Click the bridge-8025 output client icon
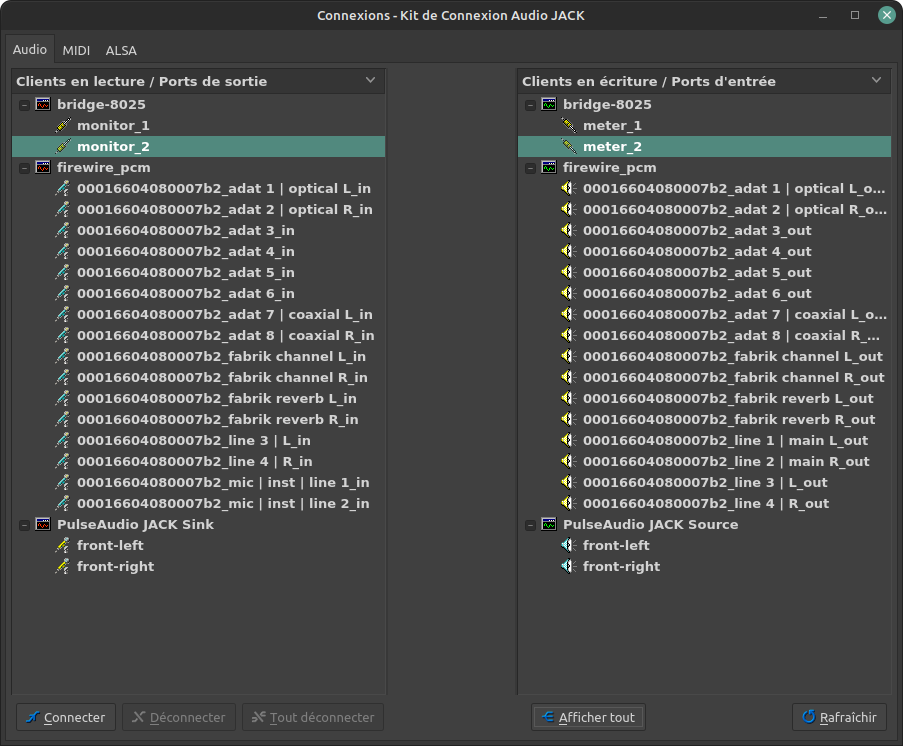The width and height of the screenshot is (903, 746). pyautogui.click(x=43, y=104)
